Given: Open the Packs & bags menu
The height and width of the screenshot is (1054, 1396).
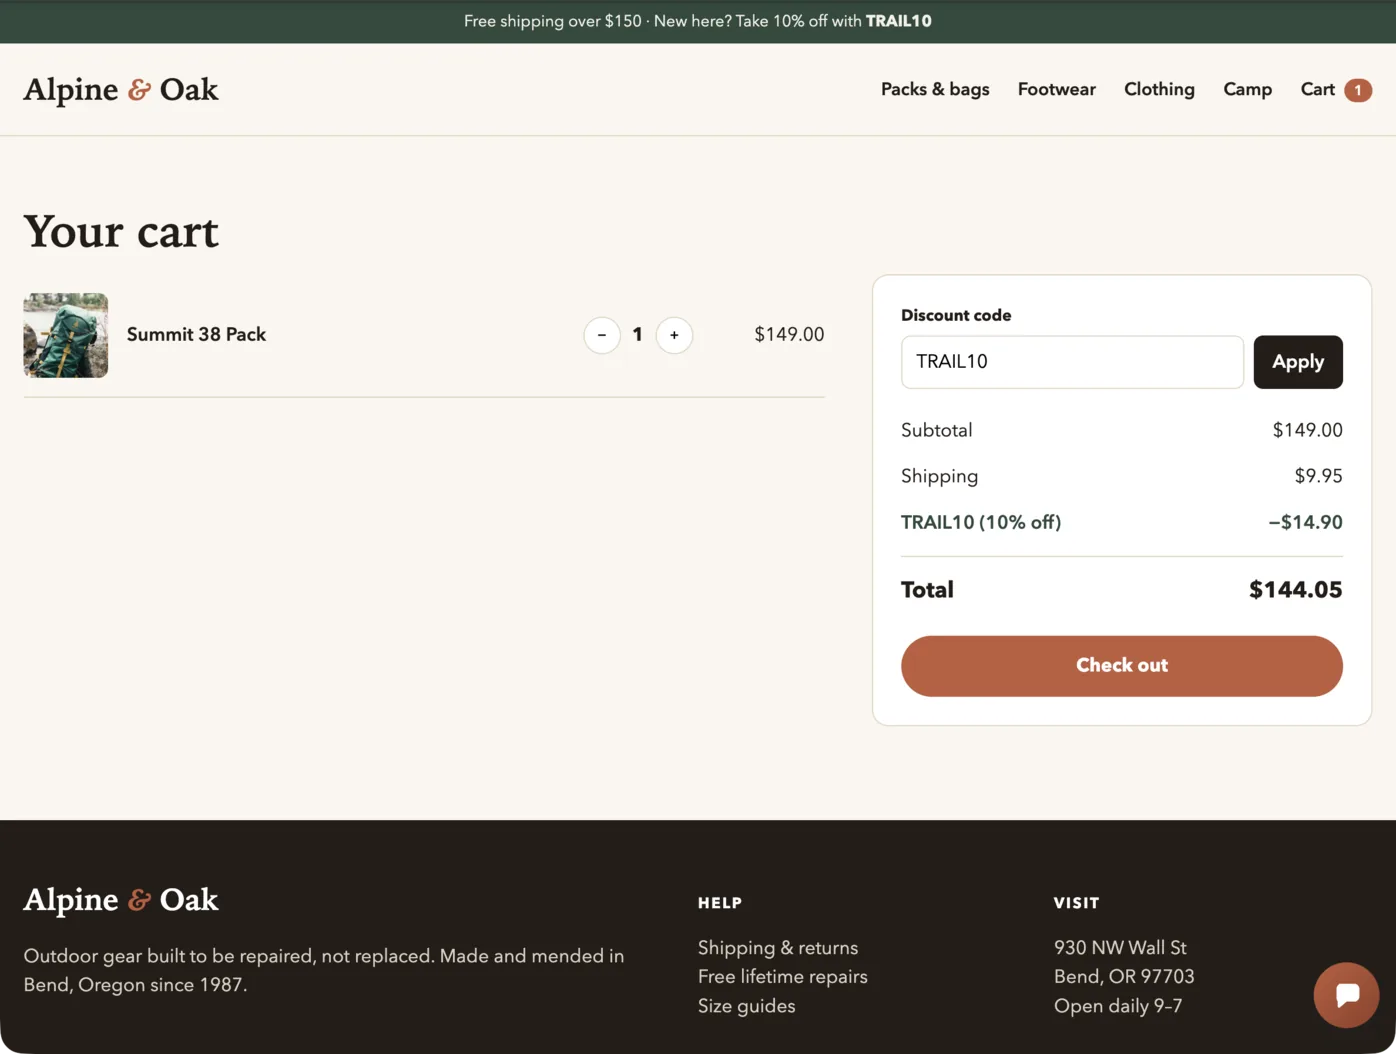Looking at the screenshot, I should tap(935, 89).
